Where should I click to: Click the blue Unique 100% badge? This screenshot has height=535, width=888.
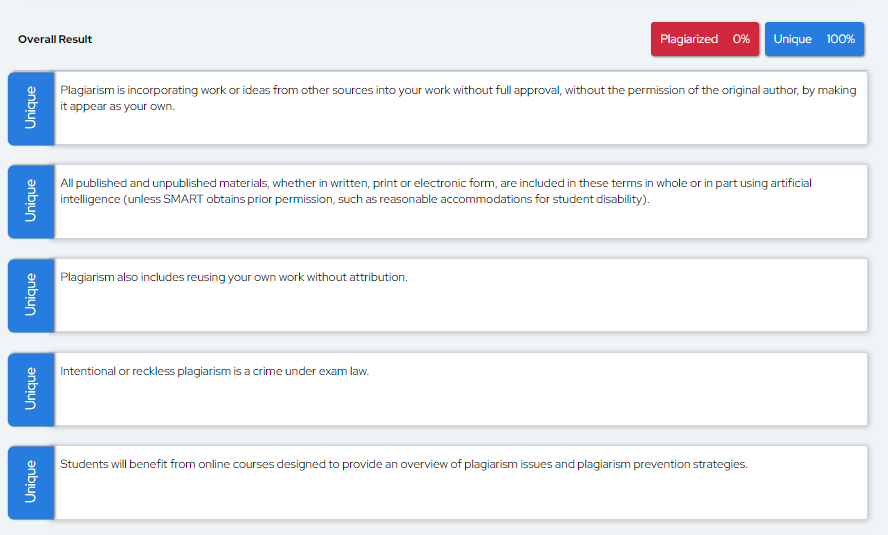click(814, 39)
